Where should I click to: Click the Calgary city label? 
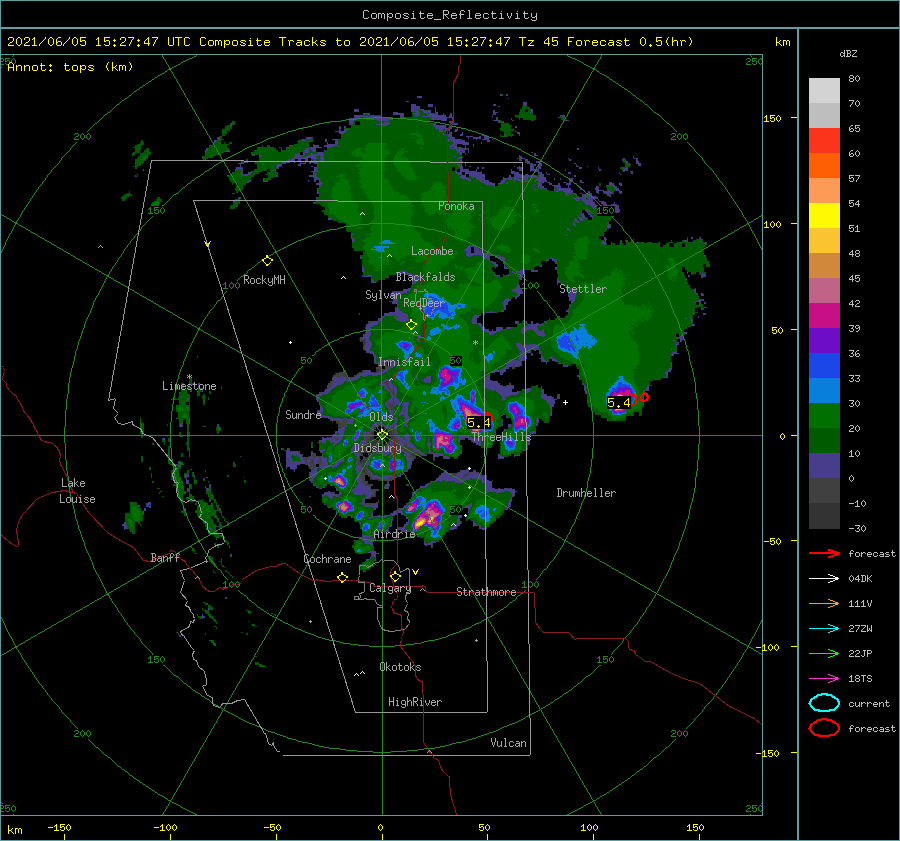[x=390, y=588]
